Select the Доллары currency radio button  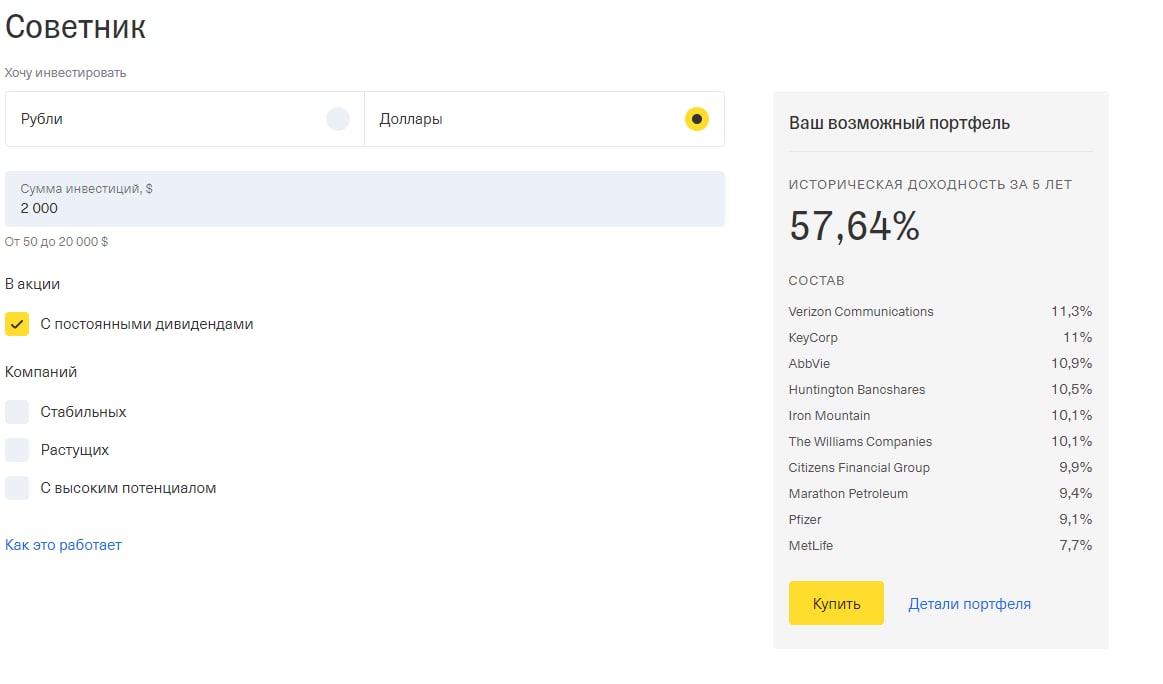tap(696, 119)
